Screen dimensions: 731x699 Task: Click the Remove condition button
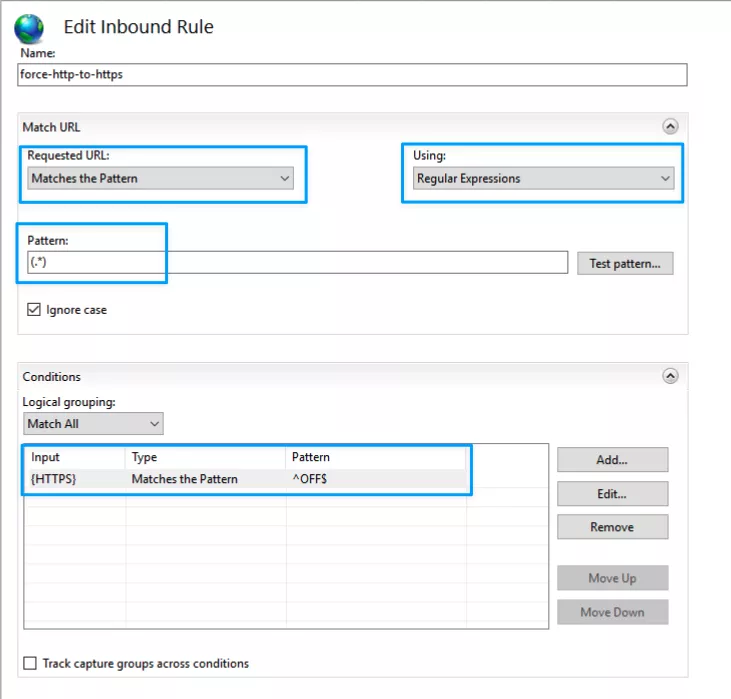point(612,527)
